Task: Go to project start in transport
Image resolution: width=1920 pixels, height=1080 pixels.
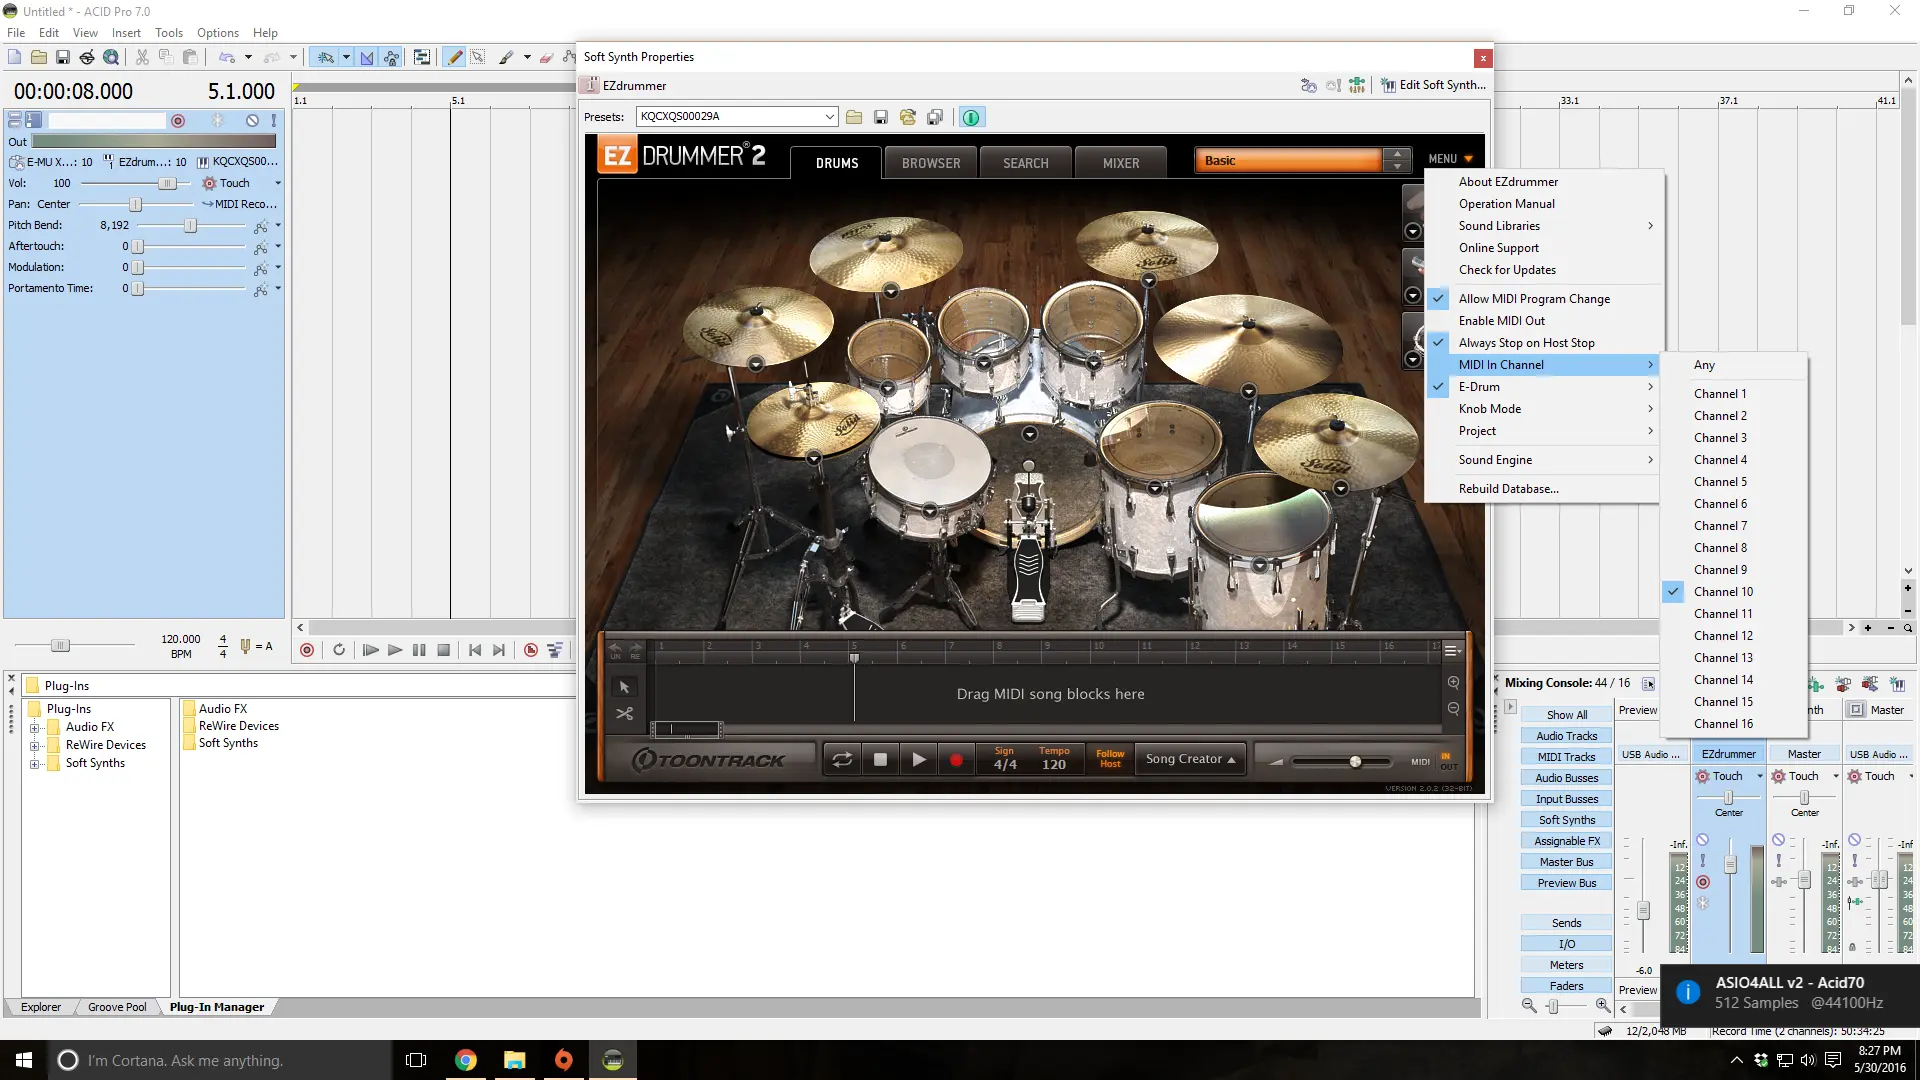Action: click(x=475, y=650)
